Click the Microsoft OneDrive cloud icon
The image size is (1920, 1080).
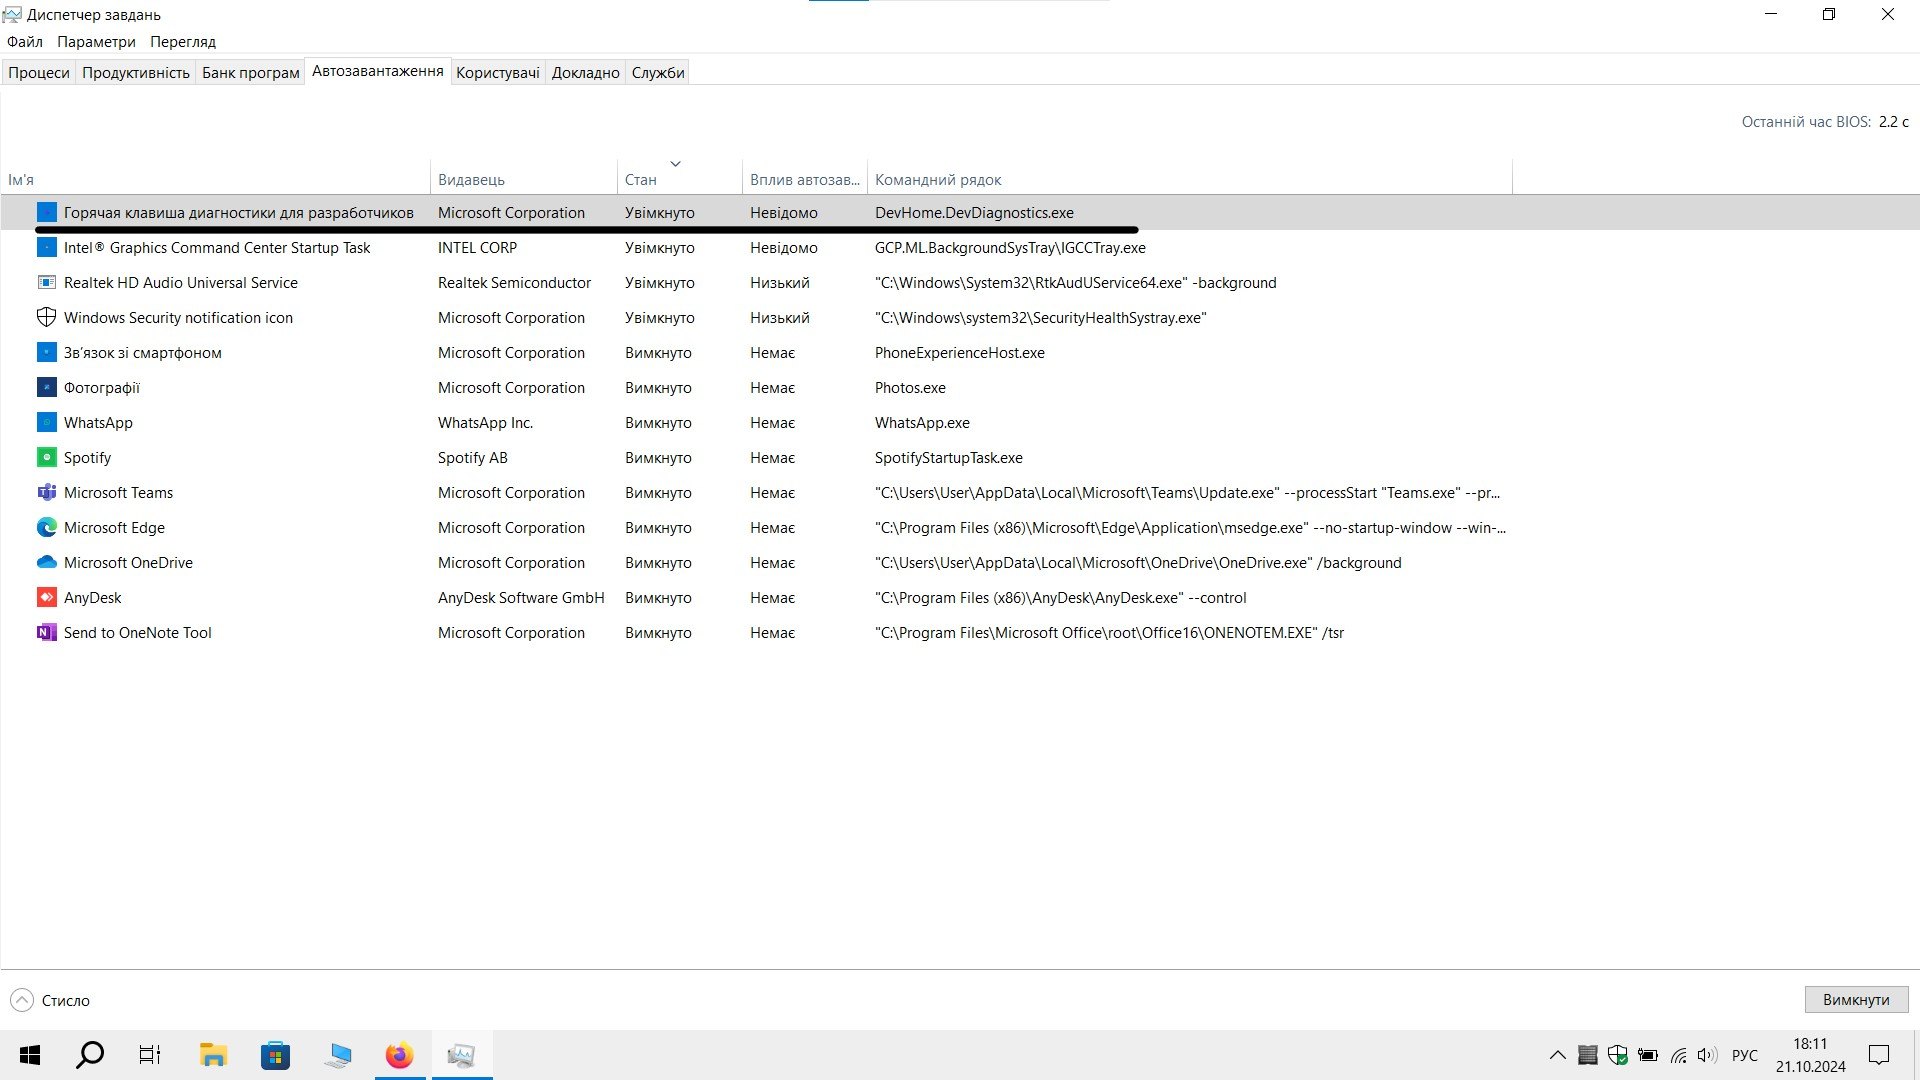[x=46, y=562]
